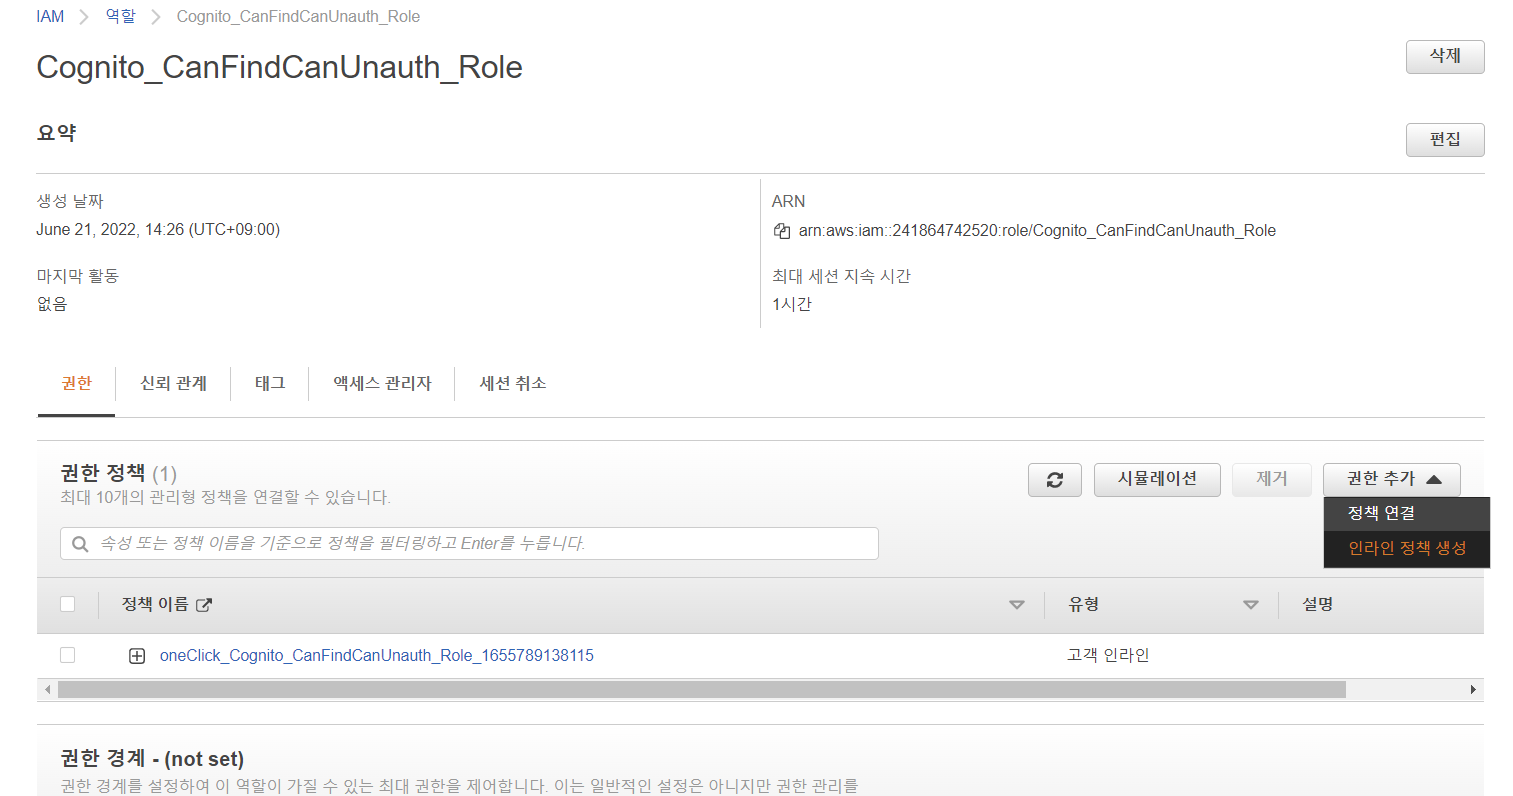Sort by 정책 이름 column arrow
Screen dimensions: 1513x796
[x=1017, y=605]
